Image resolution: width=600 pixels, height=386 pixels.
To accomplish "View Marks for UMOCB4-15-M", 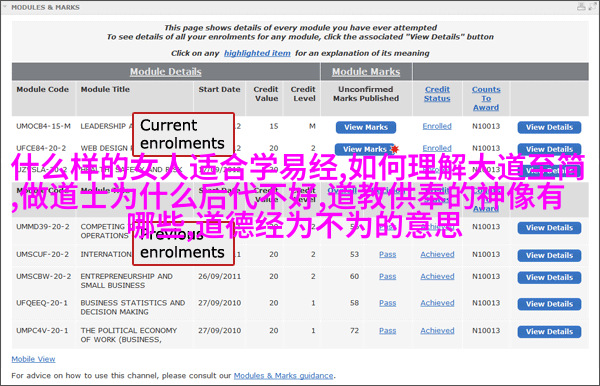I will (x=366, y=127).
